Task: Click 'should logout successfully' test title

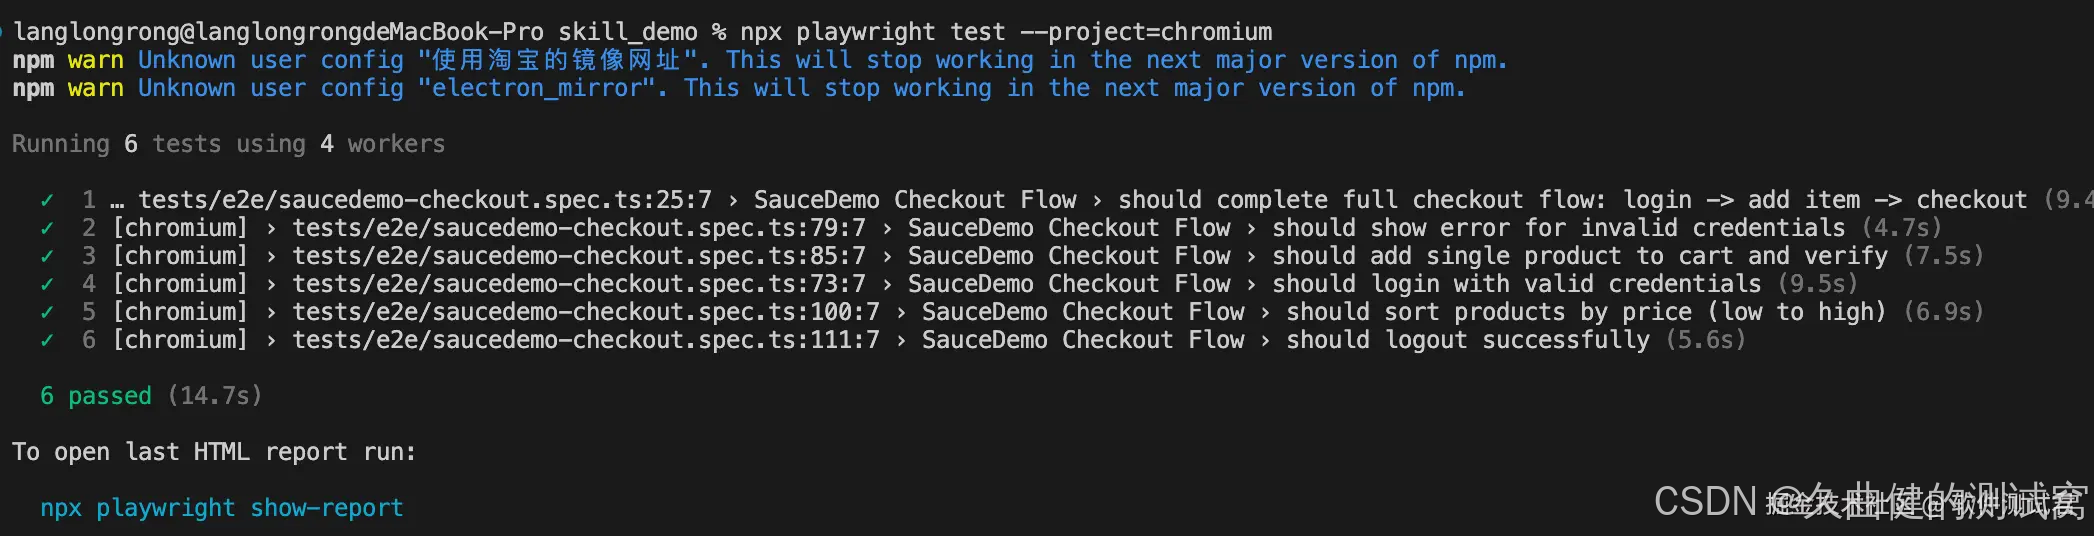Action: (1468, 340)
